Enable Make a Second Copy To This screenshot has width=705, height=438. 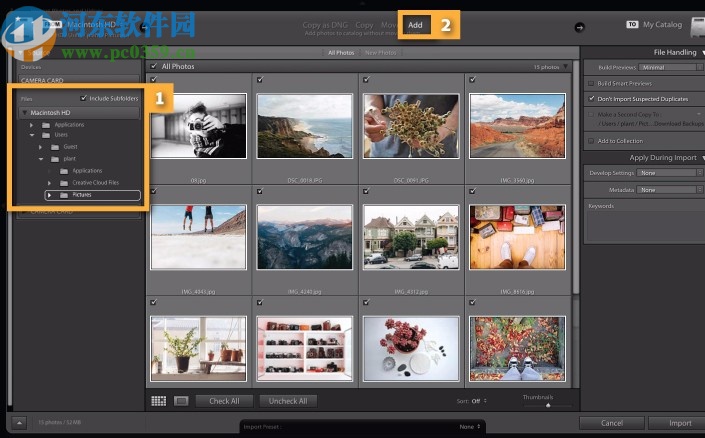pos(591,114)
